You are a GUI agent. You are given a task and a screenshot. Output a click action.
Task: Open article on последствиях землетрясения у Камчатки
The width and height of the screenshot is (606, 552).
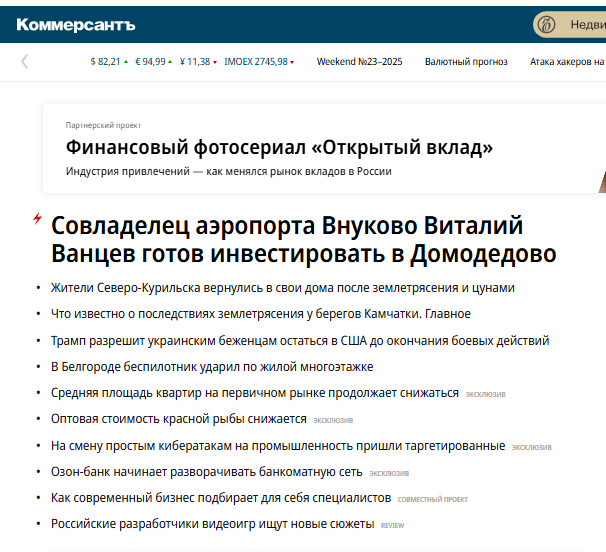pyautogui.click(x=261, y=314)
